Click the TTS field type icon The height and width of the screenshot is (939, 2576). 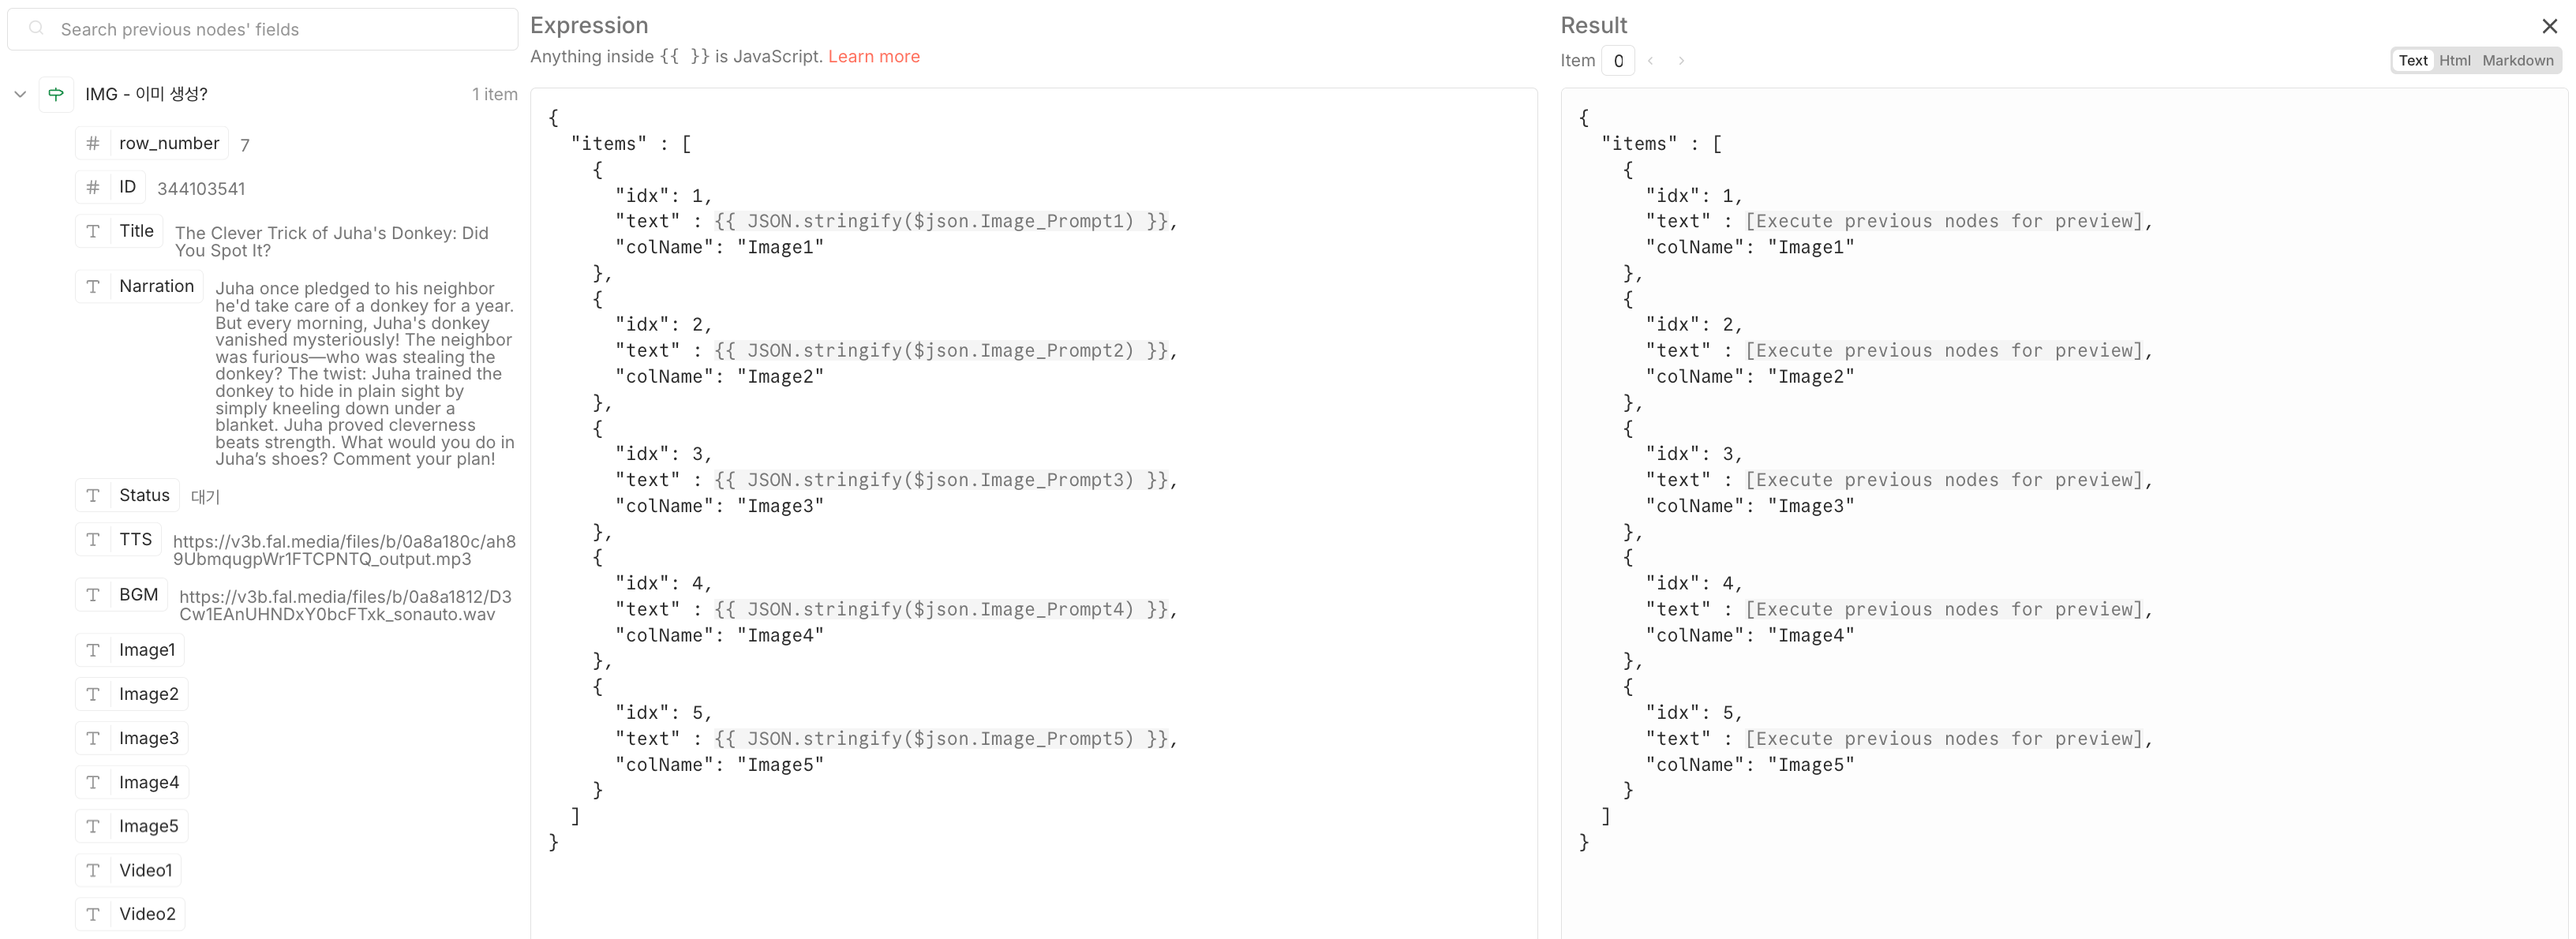tap(93, 540)
